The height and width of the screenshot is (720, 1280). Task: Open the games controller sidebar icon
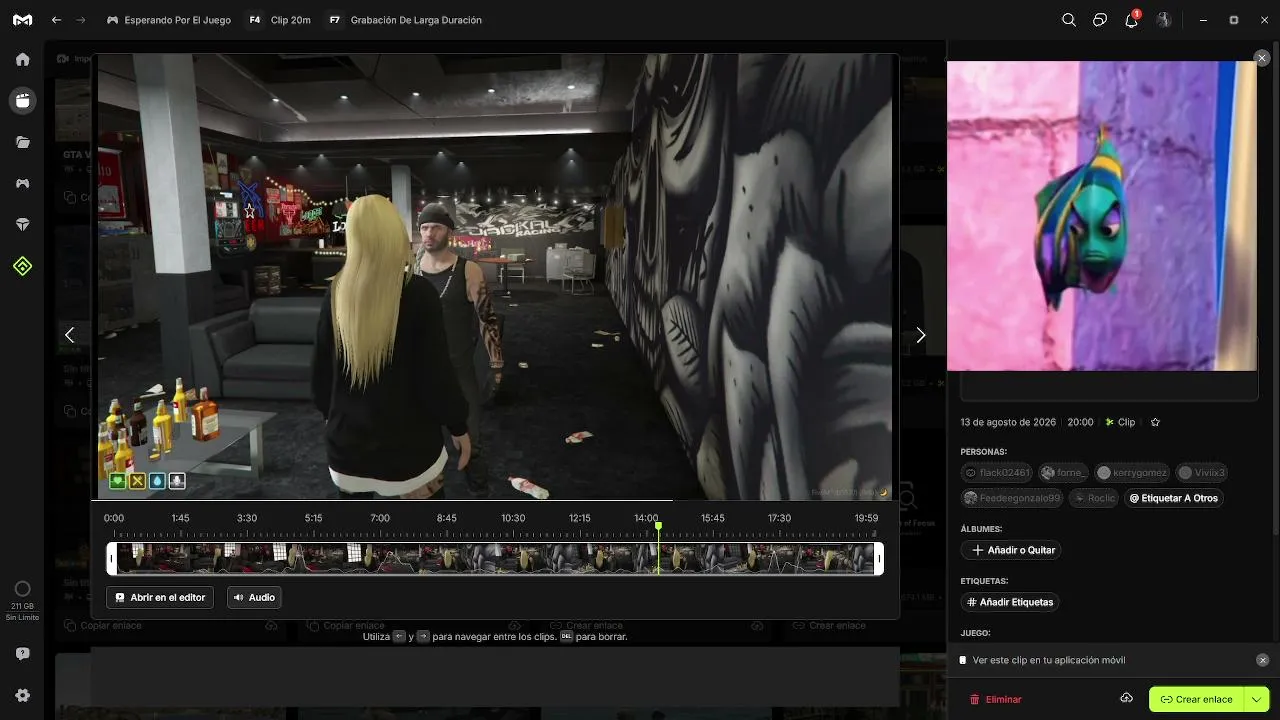click(22, 183)
